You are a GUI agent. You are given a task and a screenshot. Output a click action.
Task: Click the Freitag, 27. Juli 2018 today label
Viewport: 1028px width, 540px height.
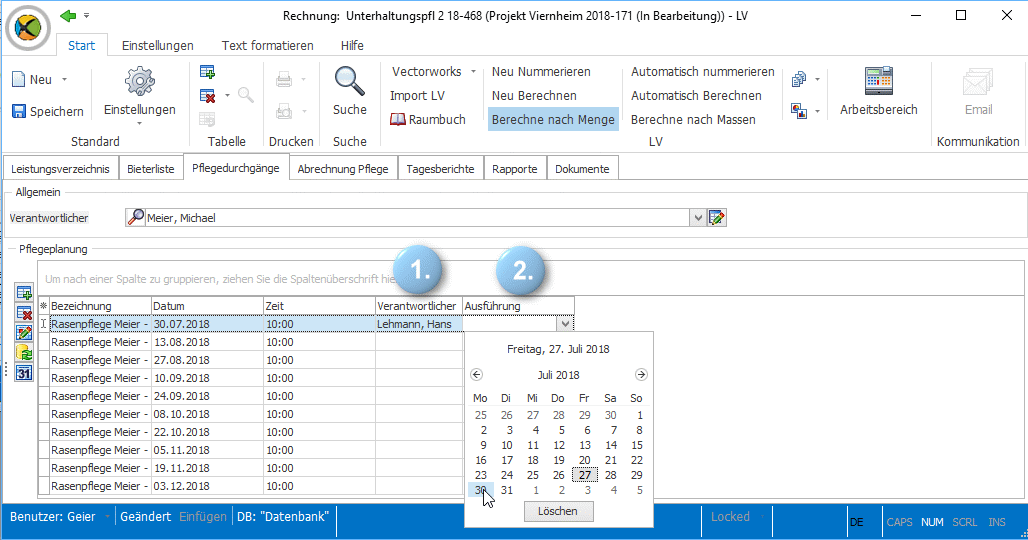pyautogui.click(x=558, y=349)
